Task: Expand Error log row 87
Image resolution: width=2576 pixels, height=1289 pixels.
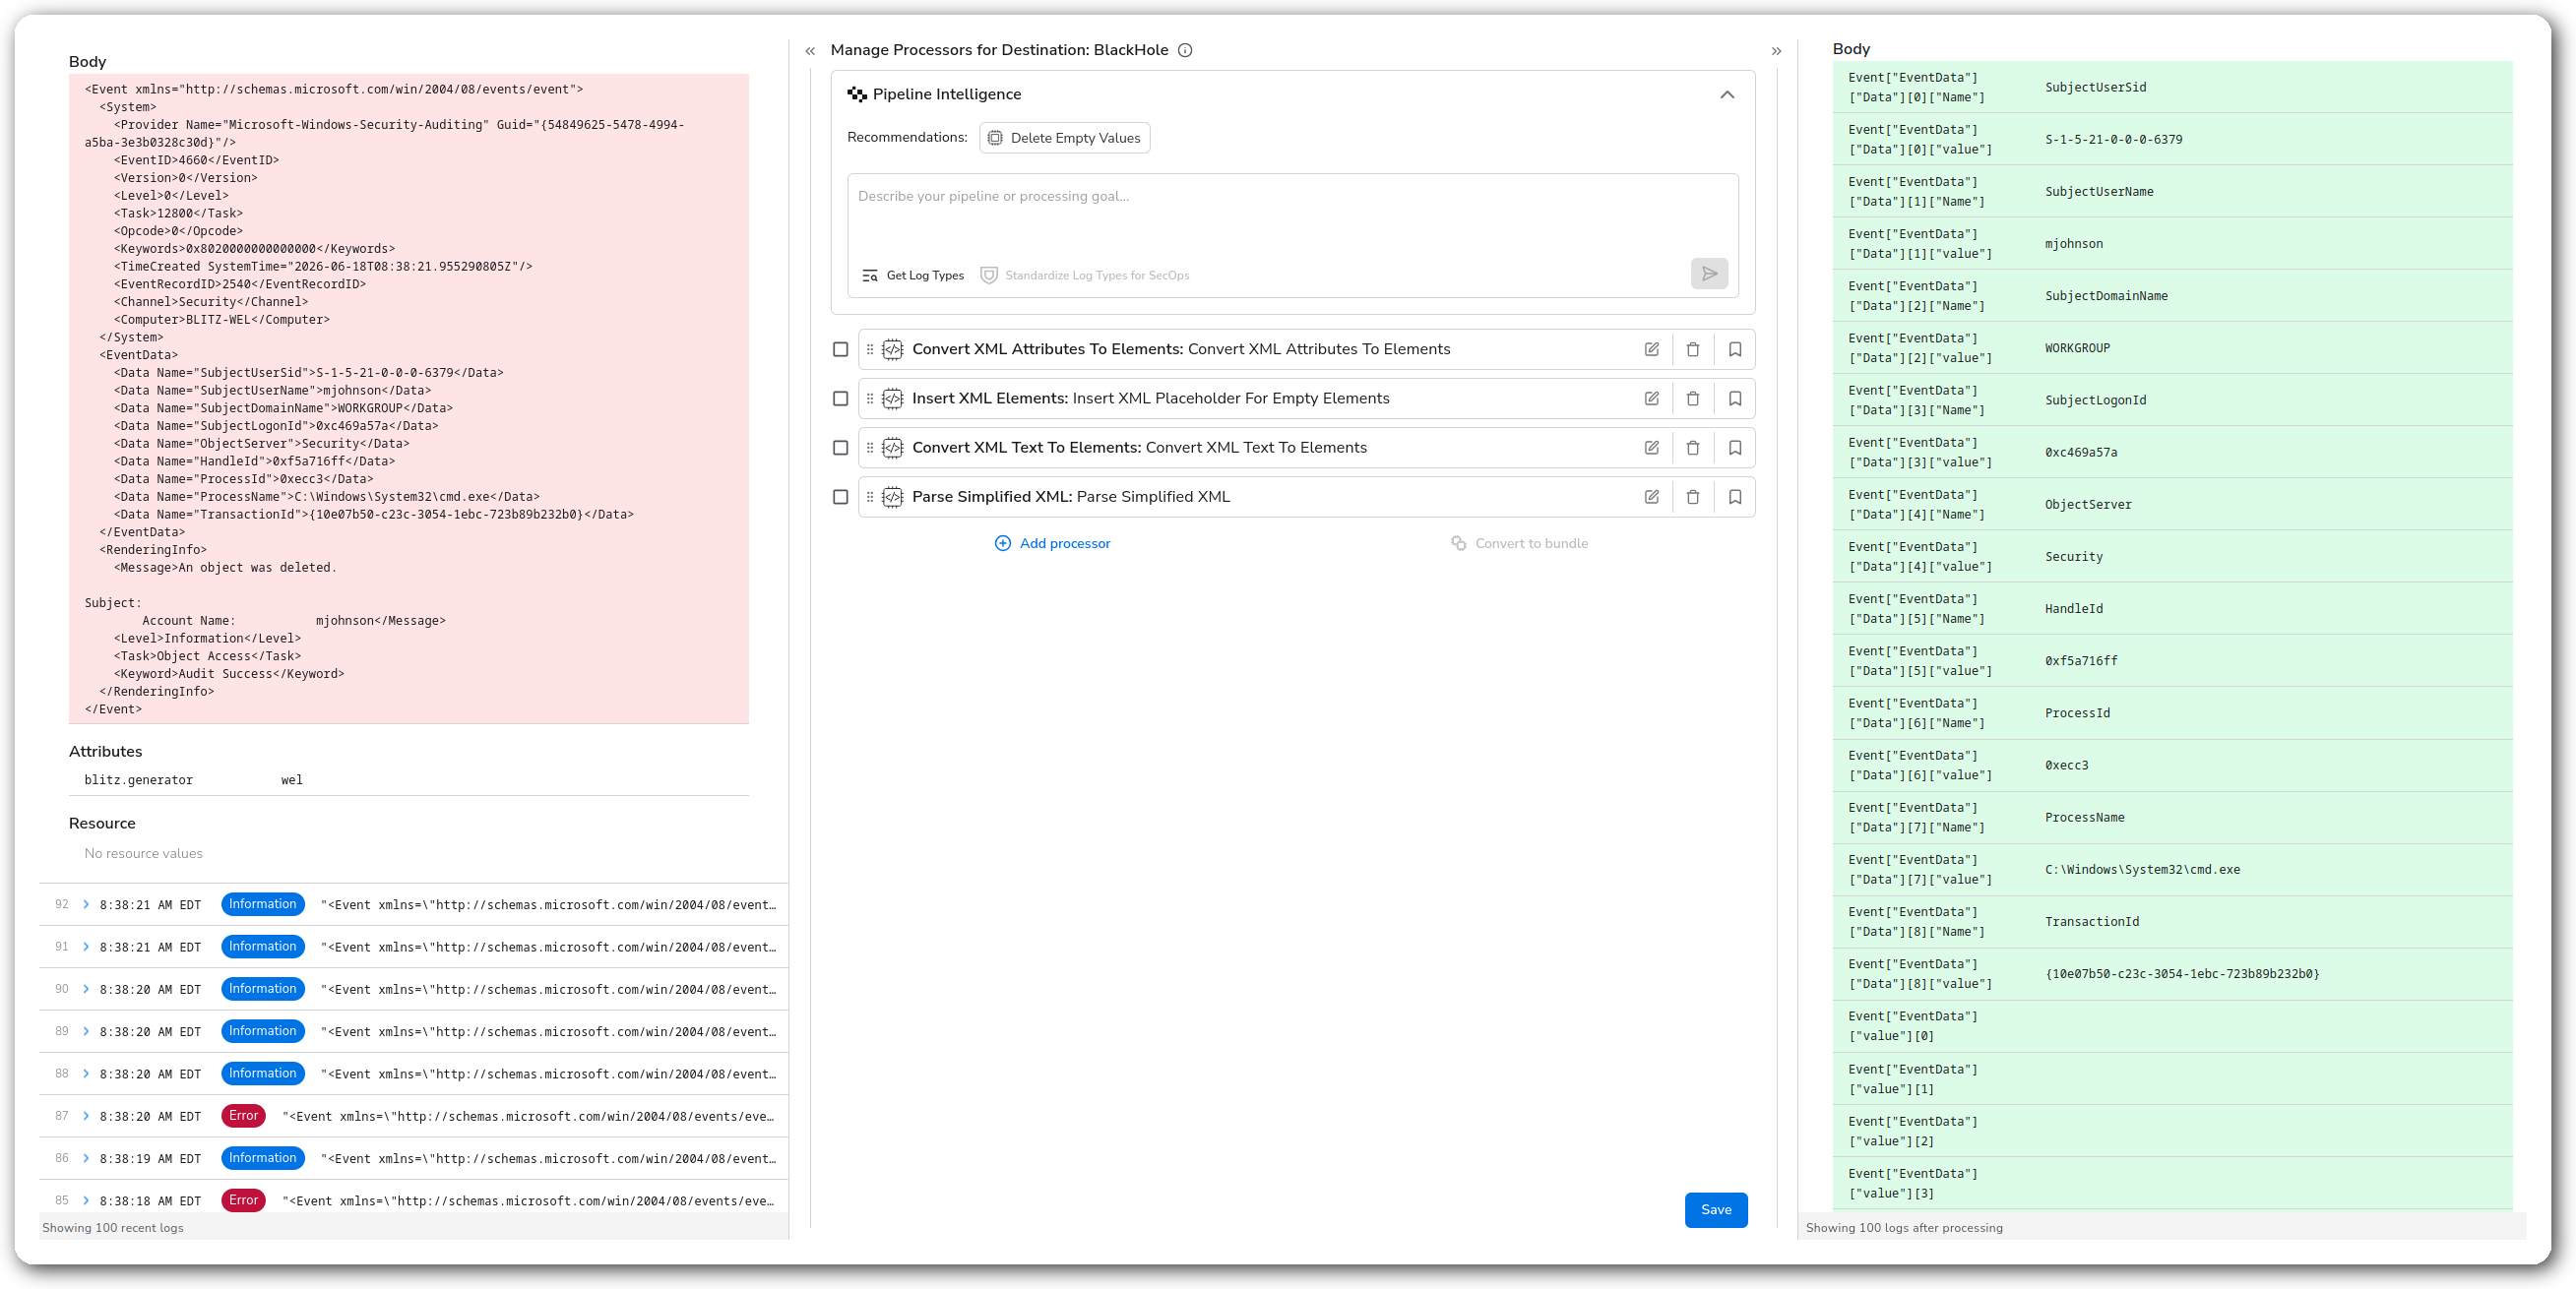Action: [x=86, y=1115]
